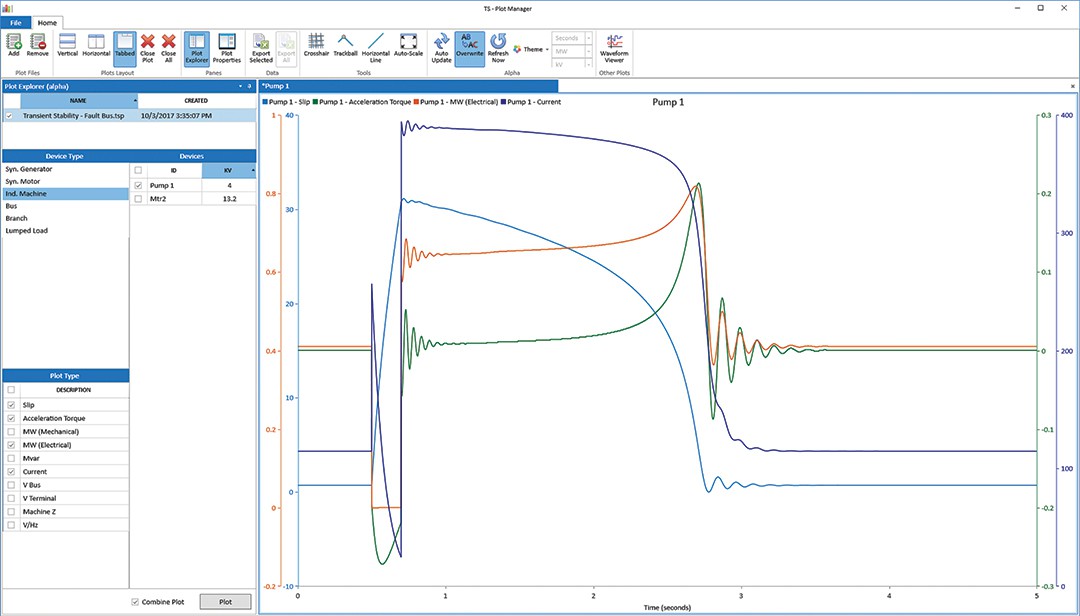Click Export Selected in the Data group

261,47
